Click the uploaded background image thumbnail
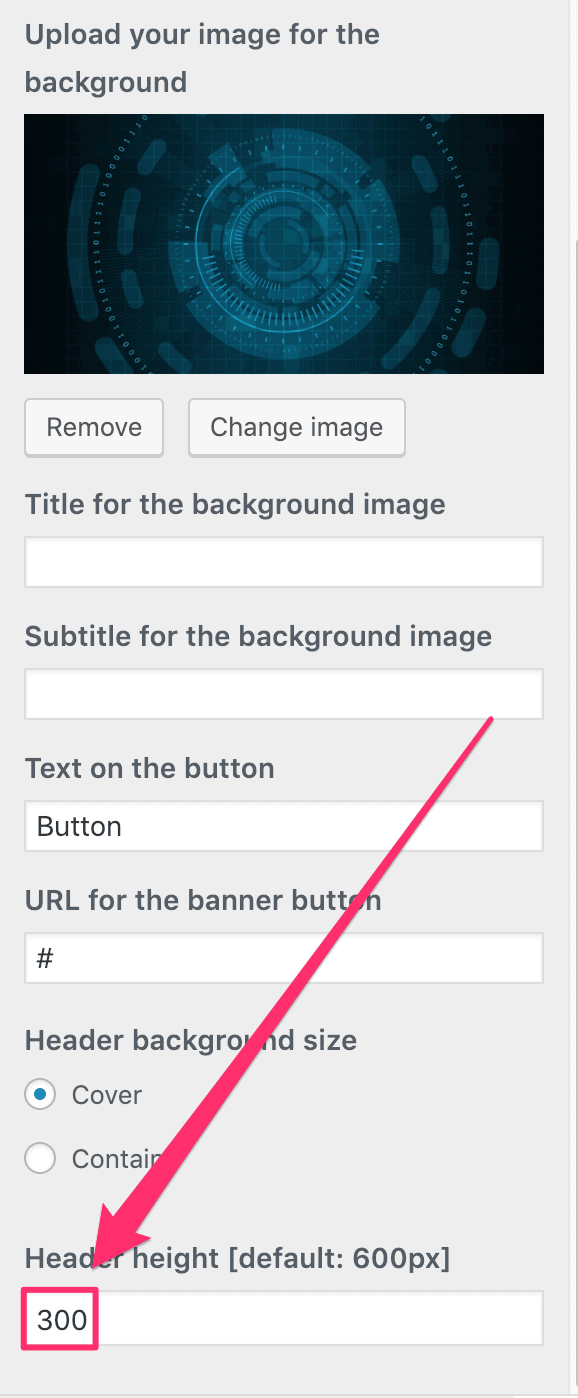This screenshot has height=1398, width=578. tap(283, 243)
